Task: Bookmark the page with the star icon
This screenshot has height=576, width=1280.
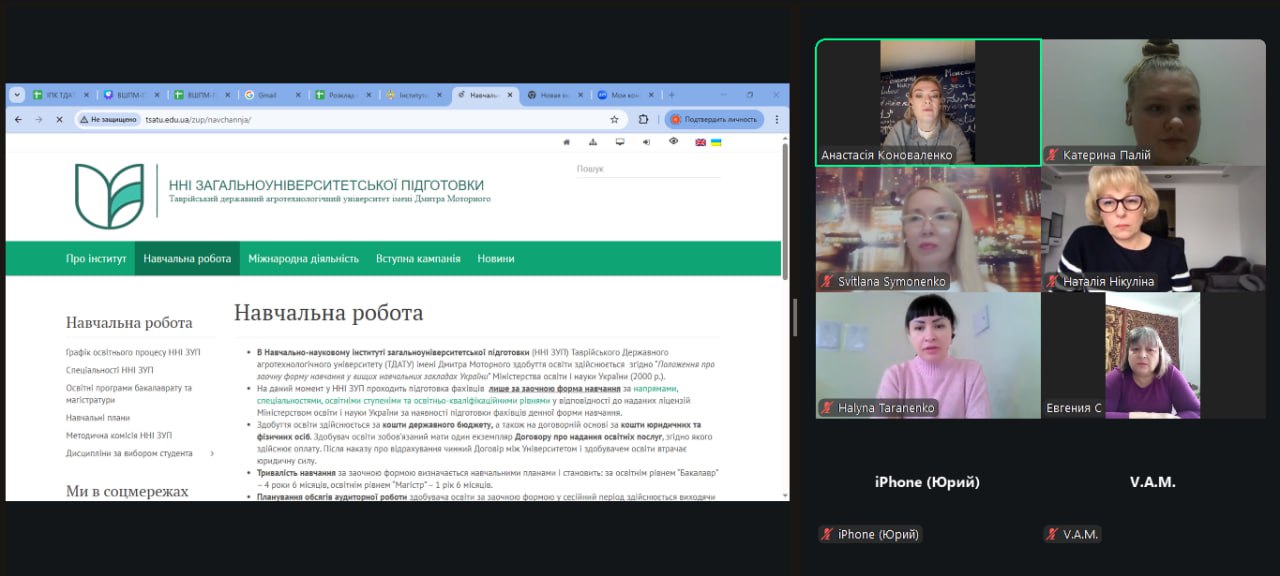Action: coord(614,119)
